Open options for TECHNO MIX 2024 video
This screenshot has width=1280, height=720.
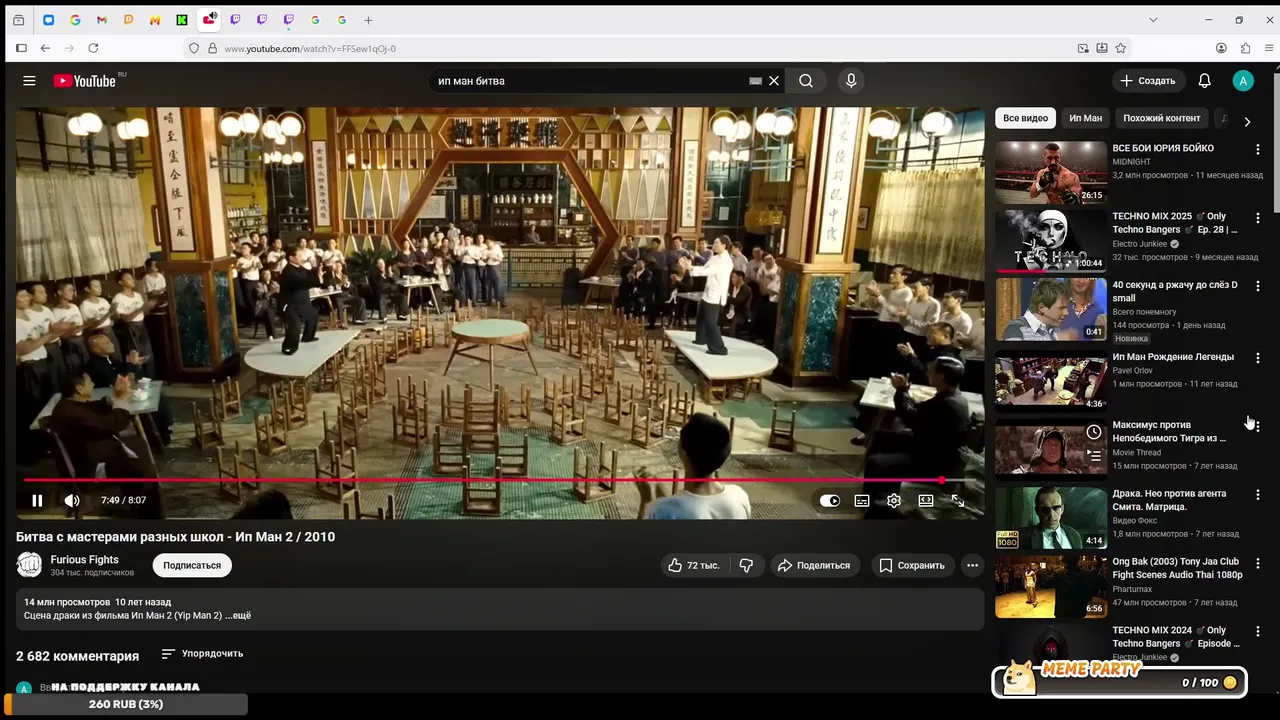pyautogui.click(x=1258, y=632)
